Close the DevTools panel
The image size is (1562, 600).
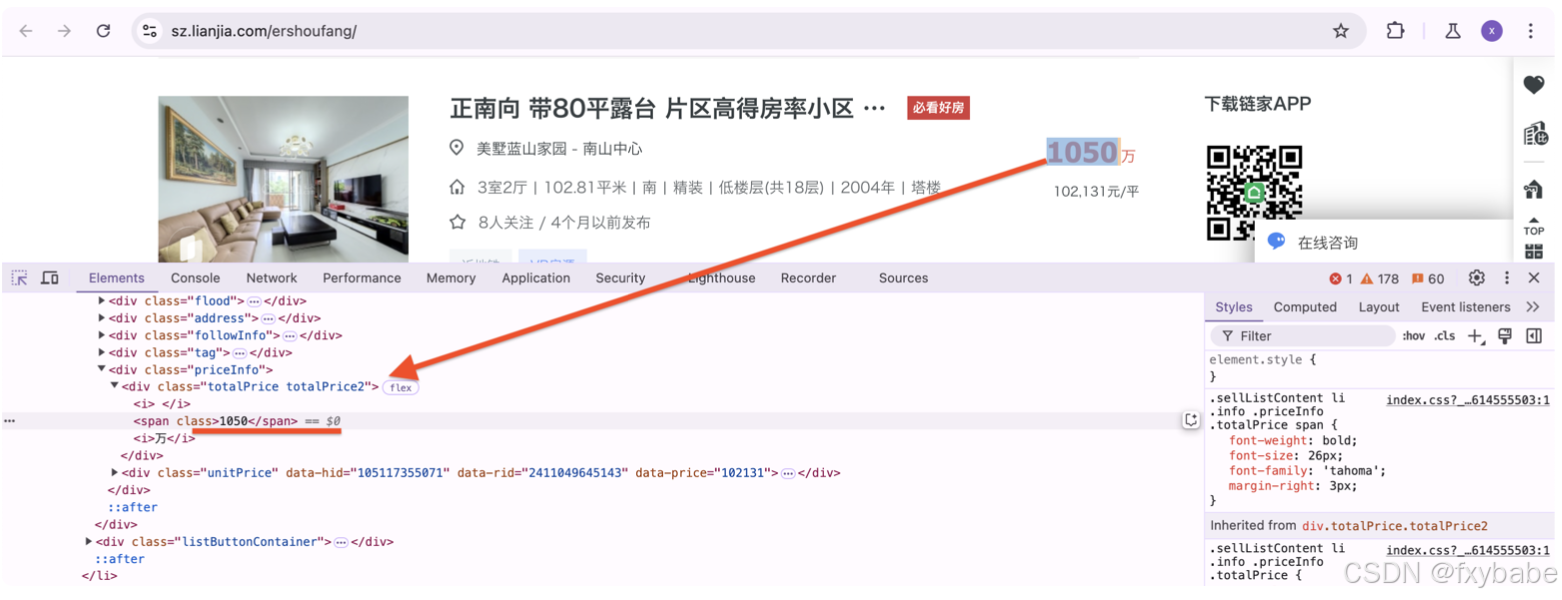click(x=1534, y=278)
